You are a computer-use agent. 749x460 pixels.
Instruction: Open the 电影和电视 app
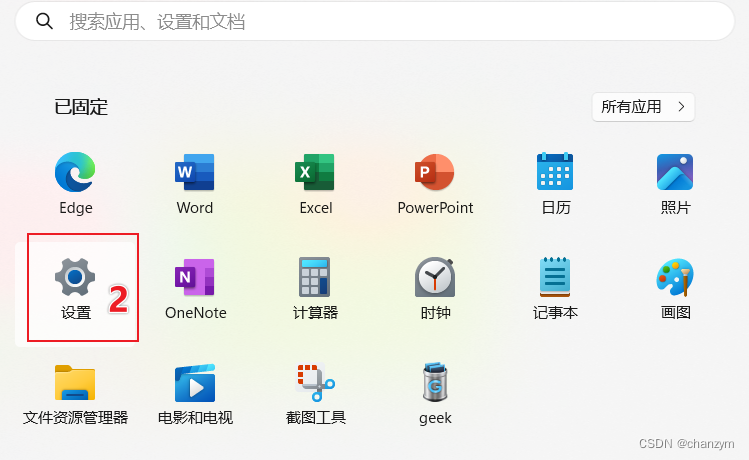pos(195,382)
